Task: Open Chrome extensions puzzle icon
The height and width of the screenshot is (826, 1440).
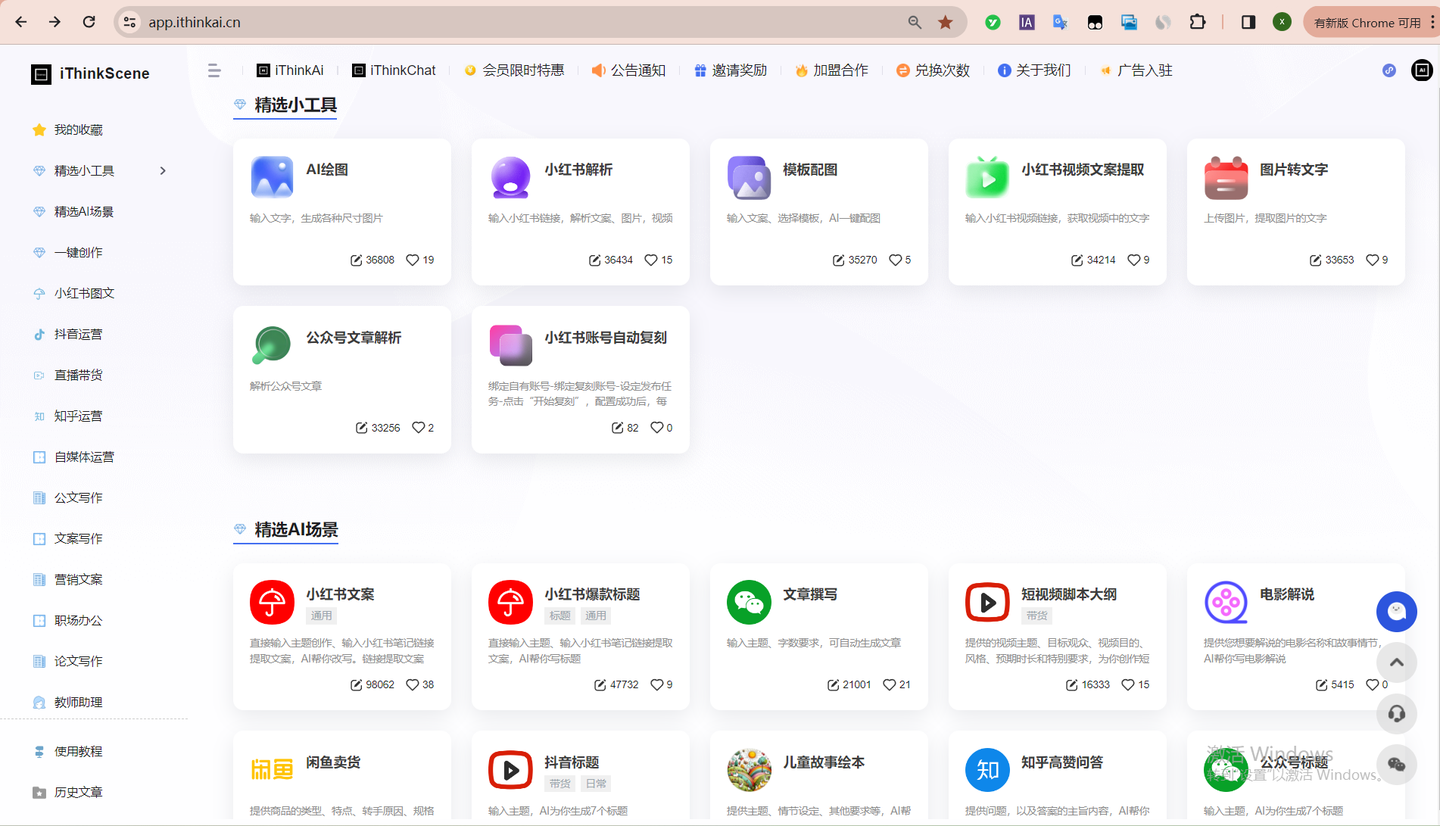Action: tap(1197, 22)
